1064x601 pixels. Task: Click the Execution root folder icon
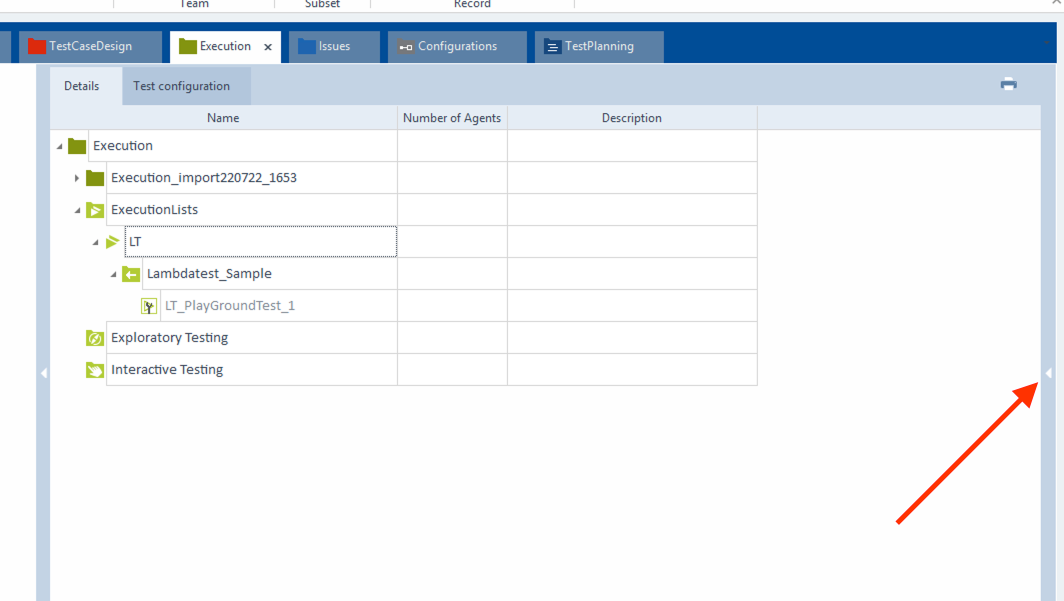tap(77, 146)
